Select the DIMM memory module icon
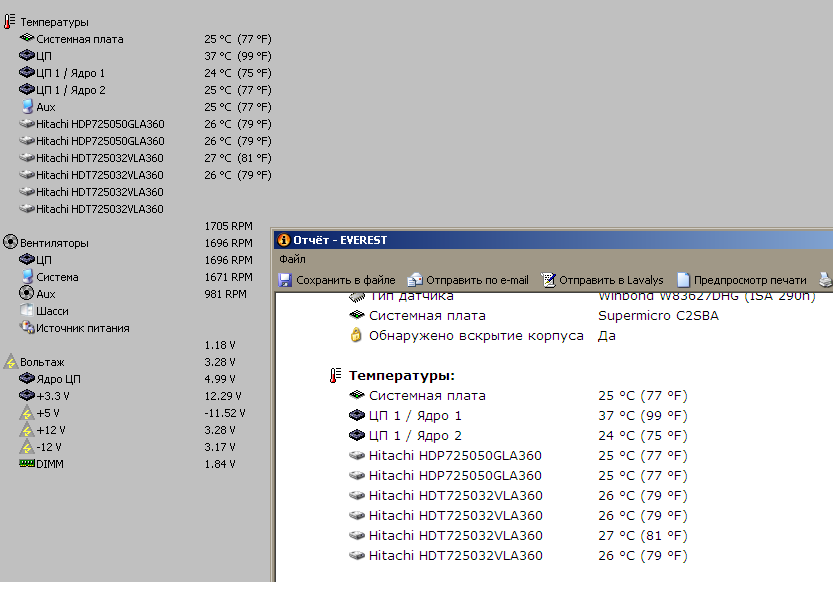The width and height of the screenshot is (833, 598). 27,463
